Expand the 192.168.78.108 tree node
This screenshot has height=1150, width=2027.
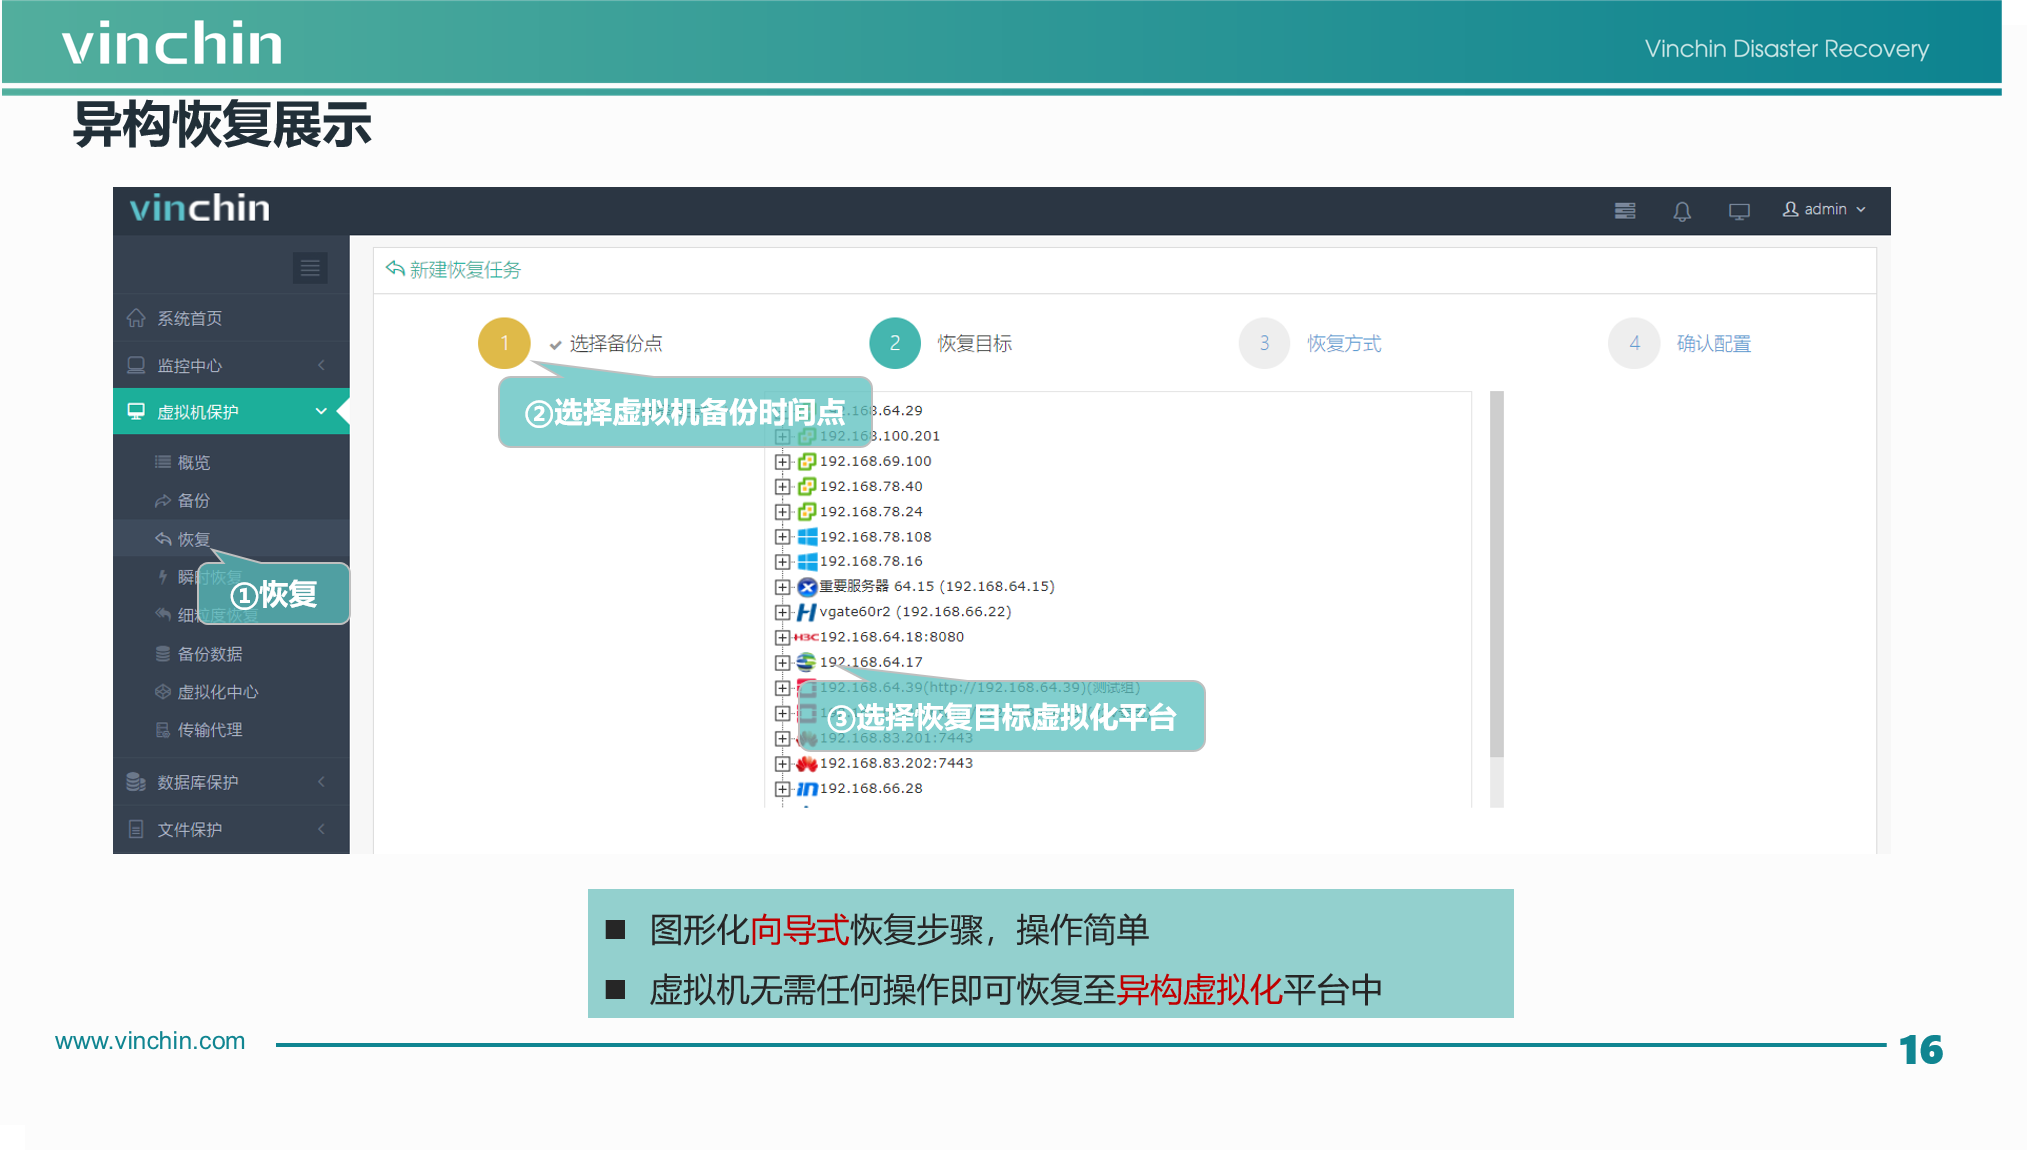point(783,537)
